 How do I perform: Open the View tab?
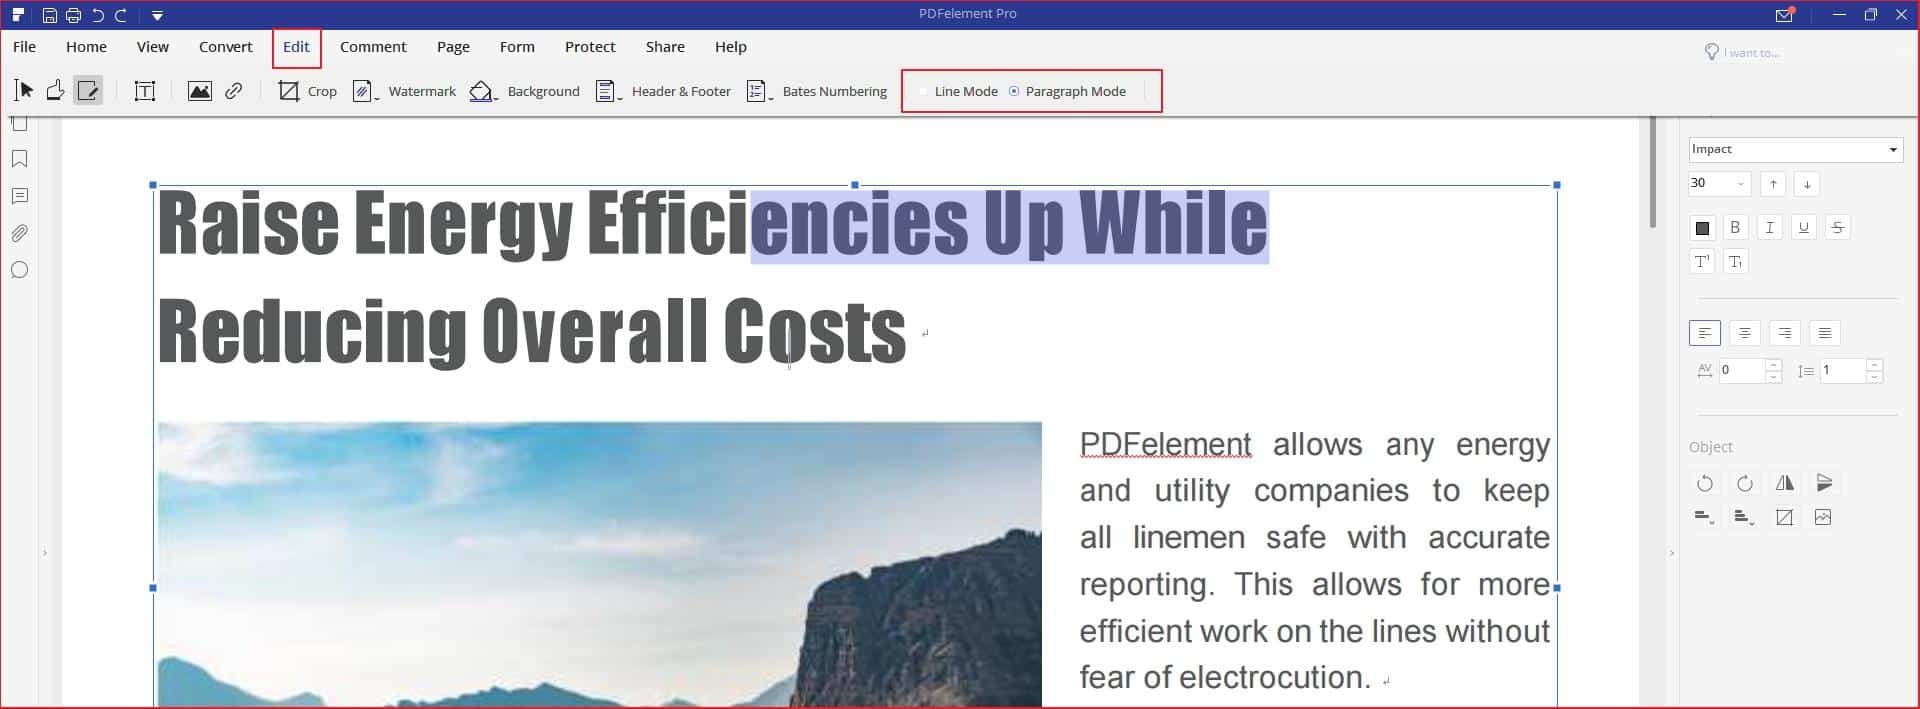coord(153,47)
